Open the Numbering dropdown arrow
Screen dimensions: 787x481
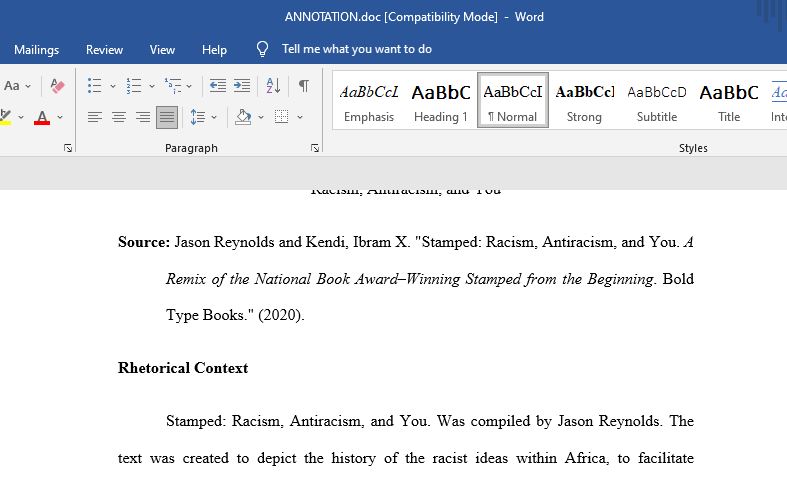pos(152,86)
